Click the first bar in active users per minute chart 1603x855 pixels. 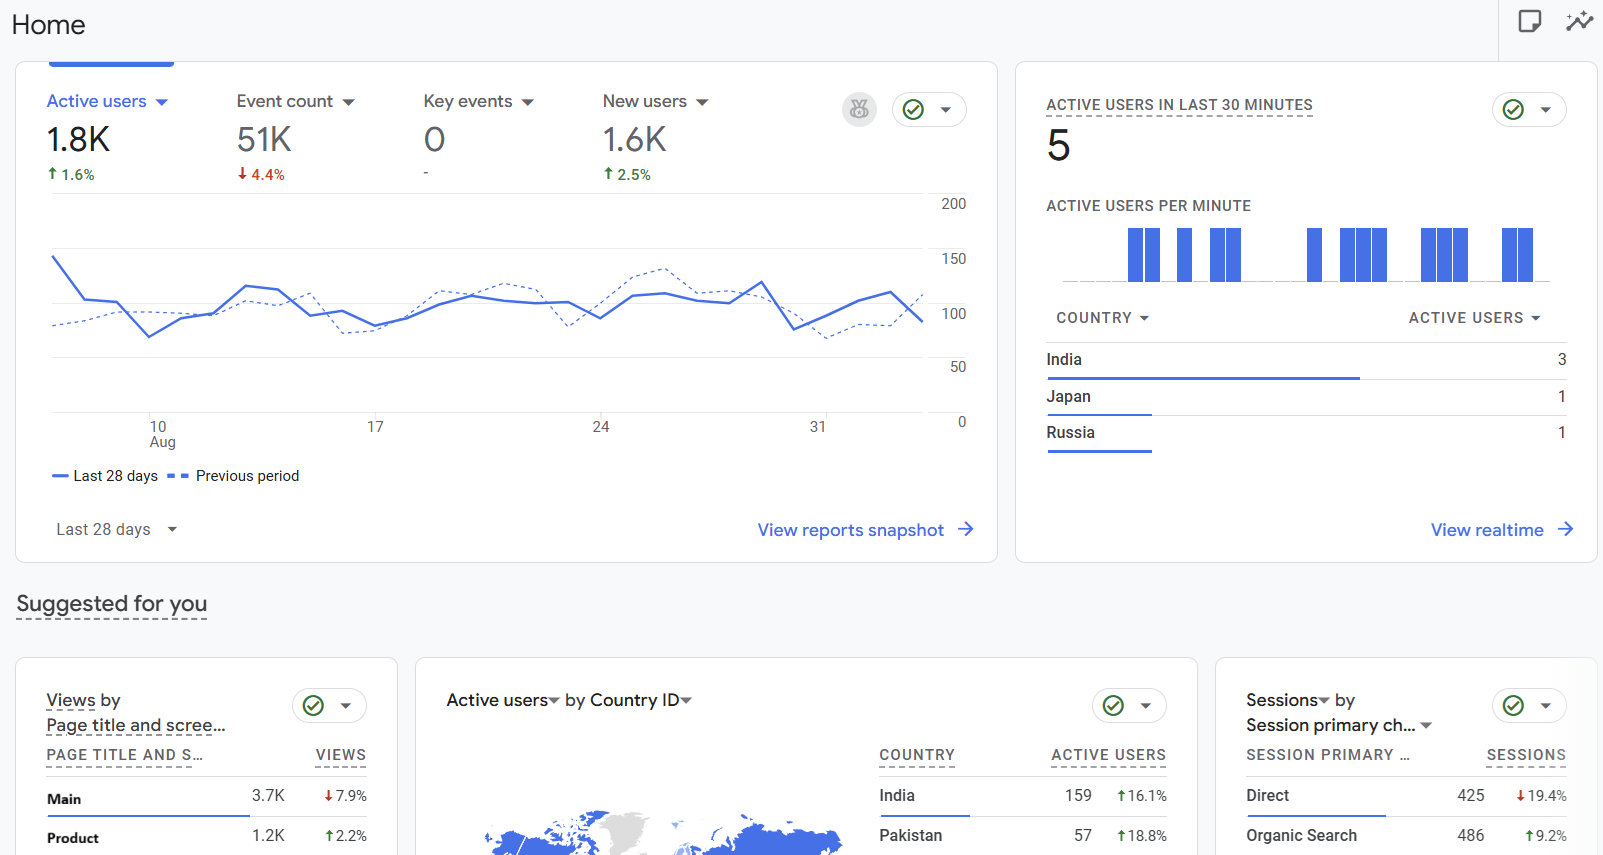coord(1136,255)
